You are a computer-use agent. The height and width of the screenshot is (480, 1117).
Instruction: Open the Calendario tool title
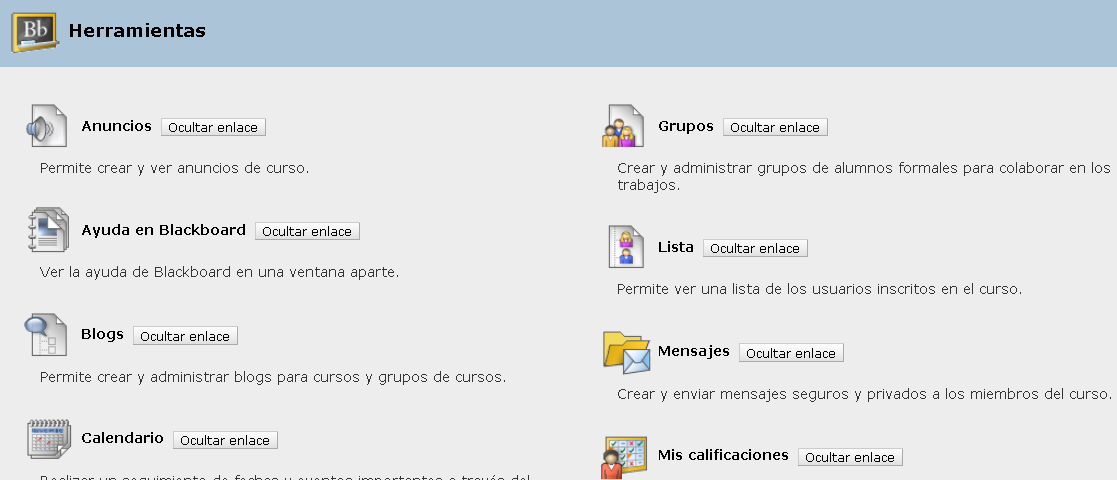click(x=122, y=438)
